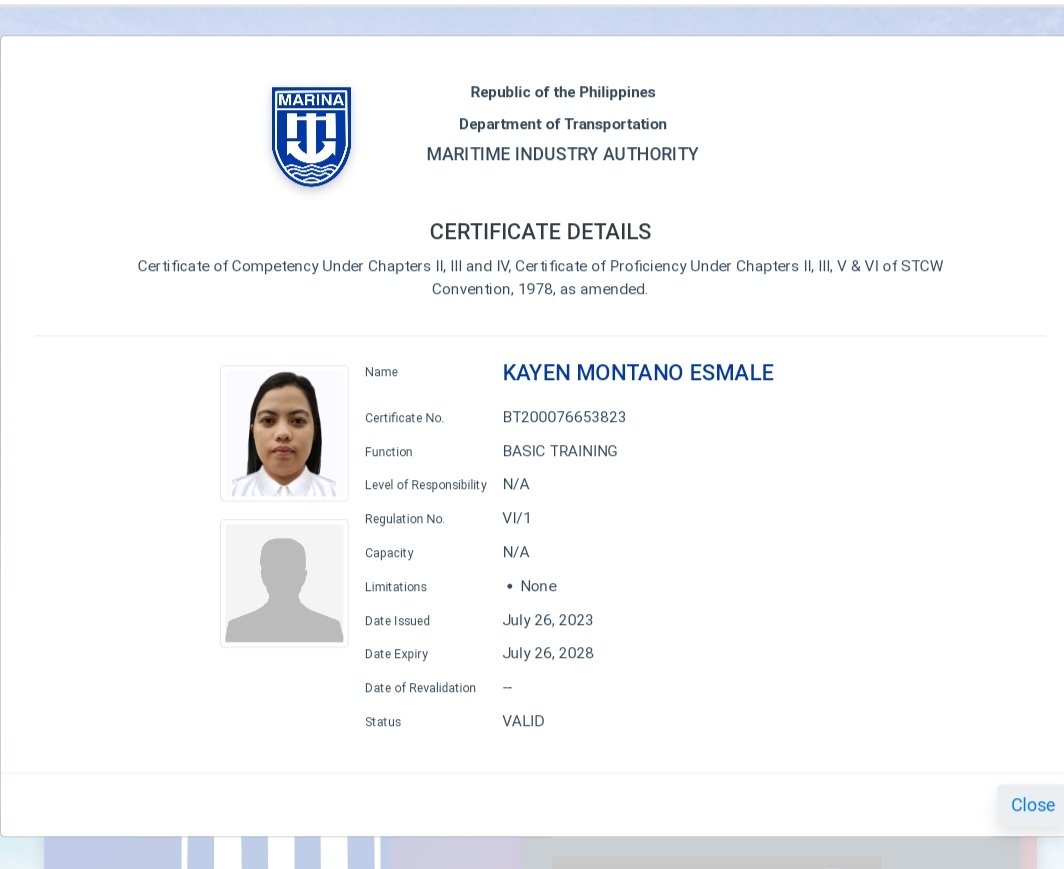Click the Level of Responsibility label
The height and width of the screenshot is (869, 1064).
[425, 485]
